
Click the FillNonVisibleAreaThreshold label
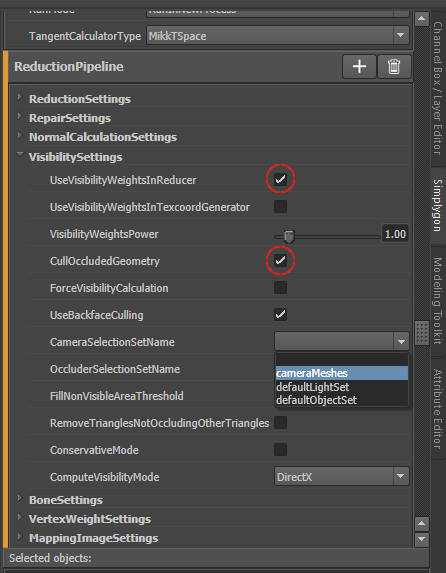117,396
